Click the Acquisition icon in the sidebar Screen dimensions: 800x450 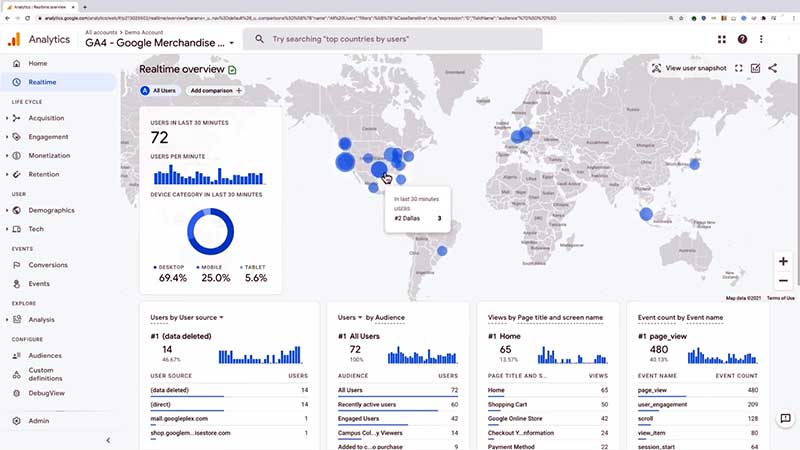pos(16,118)
